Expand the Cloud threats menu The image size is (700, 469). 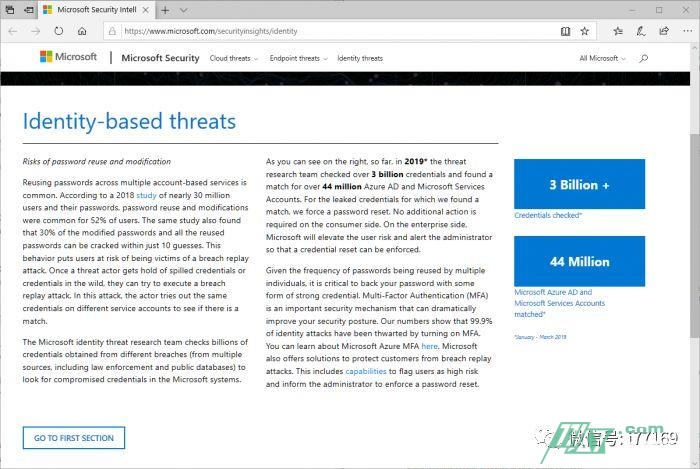[x=233, y=58]
